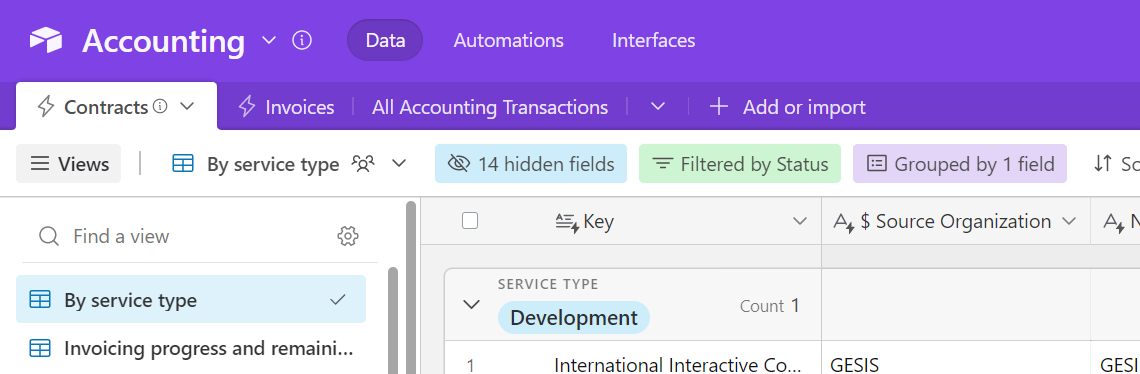The width and height of the screenshot is (1140, 374).
Task: Collapse the Development group chevron
Action: point(472,305)
